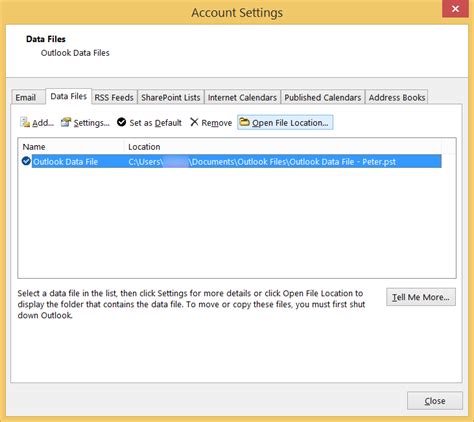Close the Account Settings dialog via Close button
This screenshot has width=474, height=422.
pyautogui.click(x=435, y=401)
